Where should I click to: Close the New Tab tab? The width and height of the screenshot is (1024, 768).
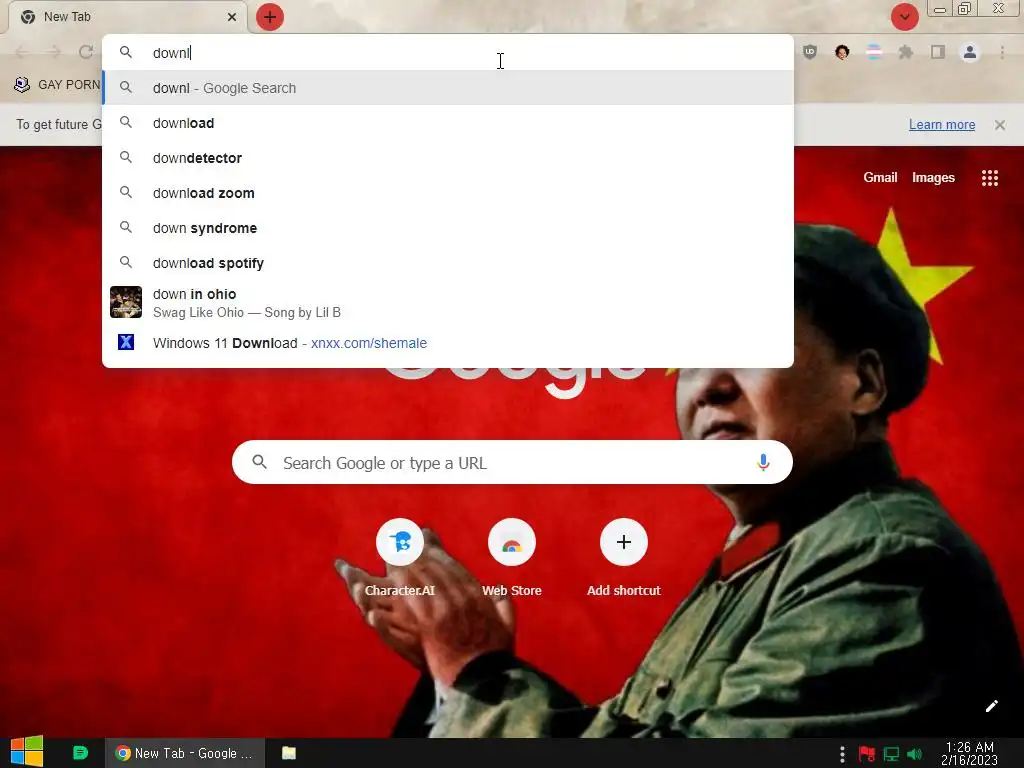(x=232, y=17)
